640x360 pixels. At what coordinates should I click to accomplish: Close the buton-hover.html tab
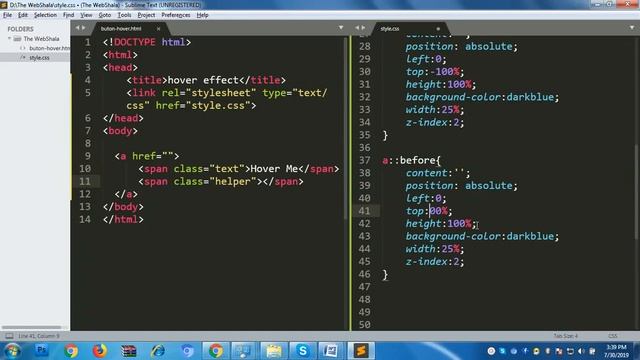(158, 29)
